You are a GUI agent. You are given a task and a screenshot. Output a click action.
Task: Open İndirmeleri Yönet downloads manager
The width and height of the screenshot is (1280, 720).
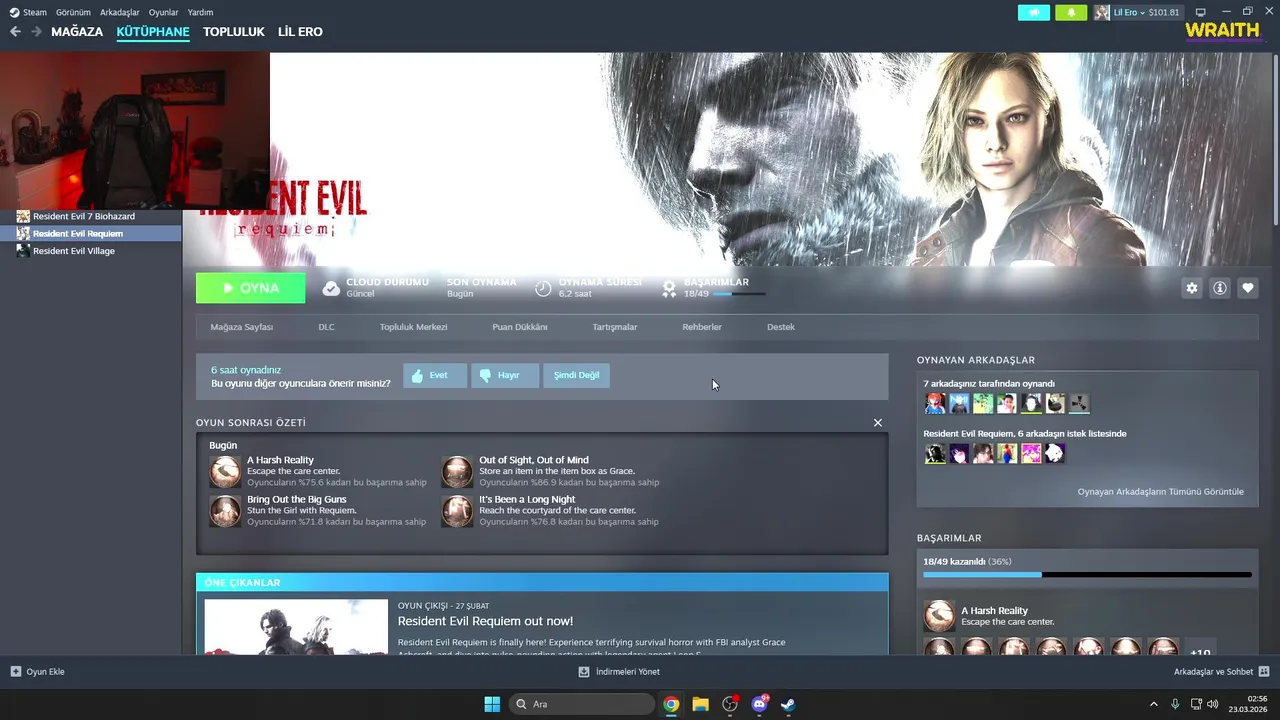(x=619, y=672)
